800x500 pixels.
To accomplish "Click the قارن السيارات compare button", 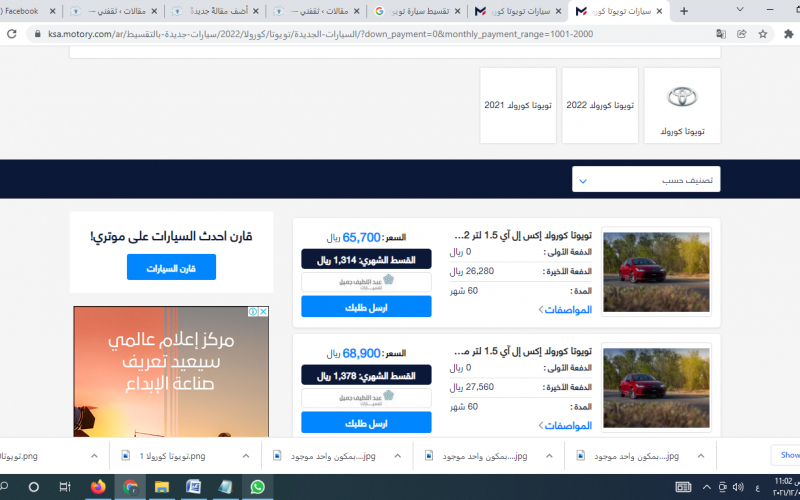I will click(171, 267).
